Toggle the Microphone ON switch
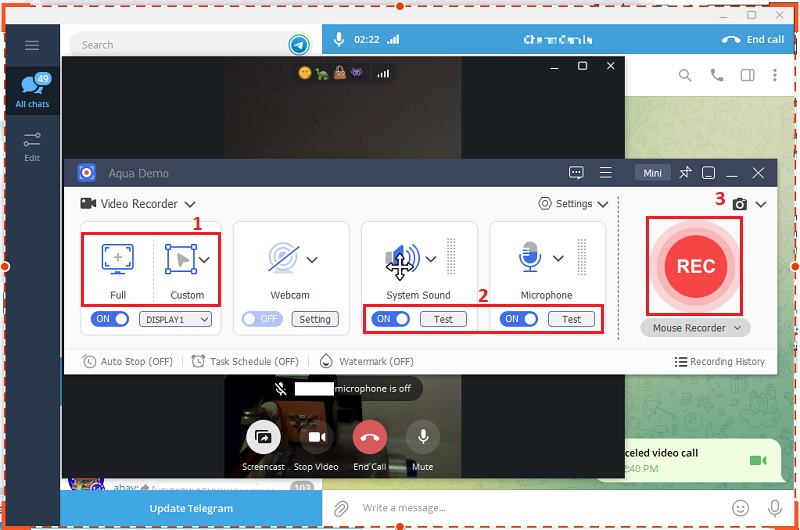Viewport: 800px width, 530px height. click(518, 319)
